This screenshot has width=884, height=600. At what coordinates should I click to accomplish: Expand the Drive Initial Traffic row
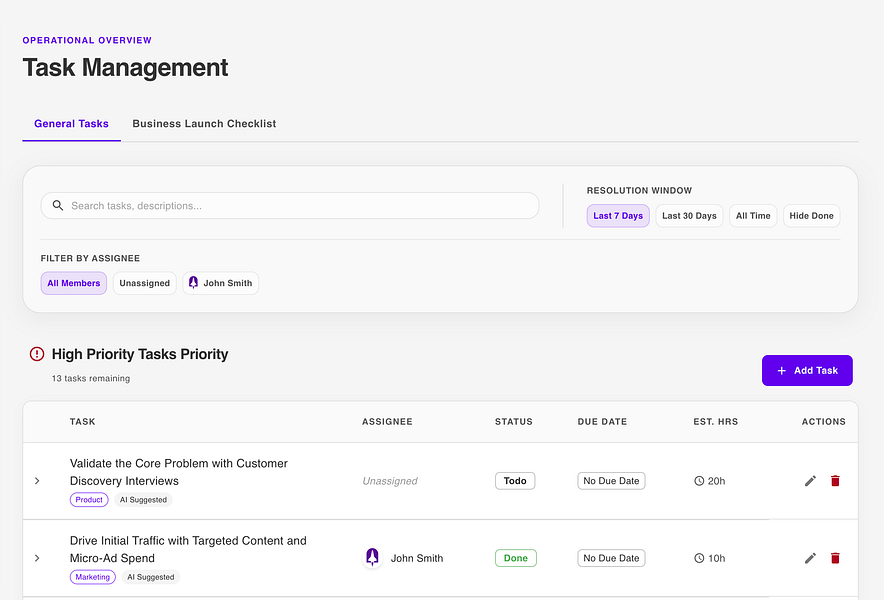pyautogui.click(x=37, y=558)
